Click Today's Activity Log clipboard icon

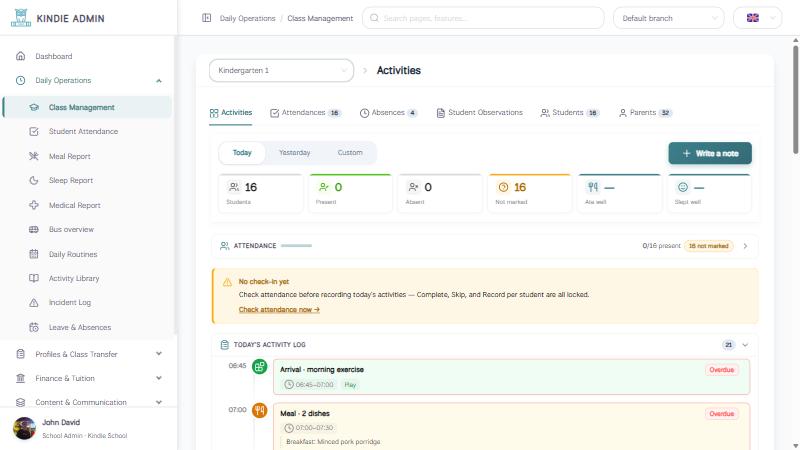click(224, 345)
